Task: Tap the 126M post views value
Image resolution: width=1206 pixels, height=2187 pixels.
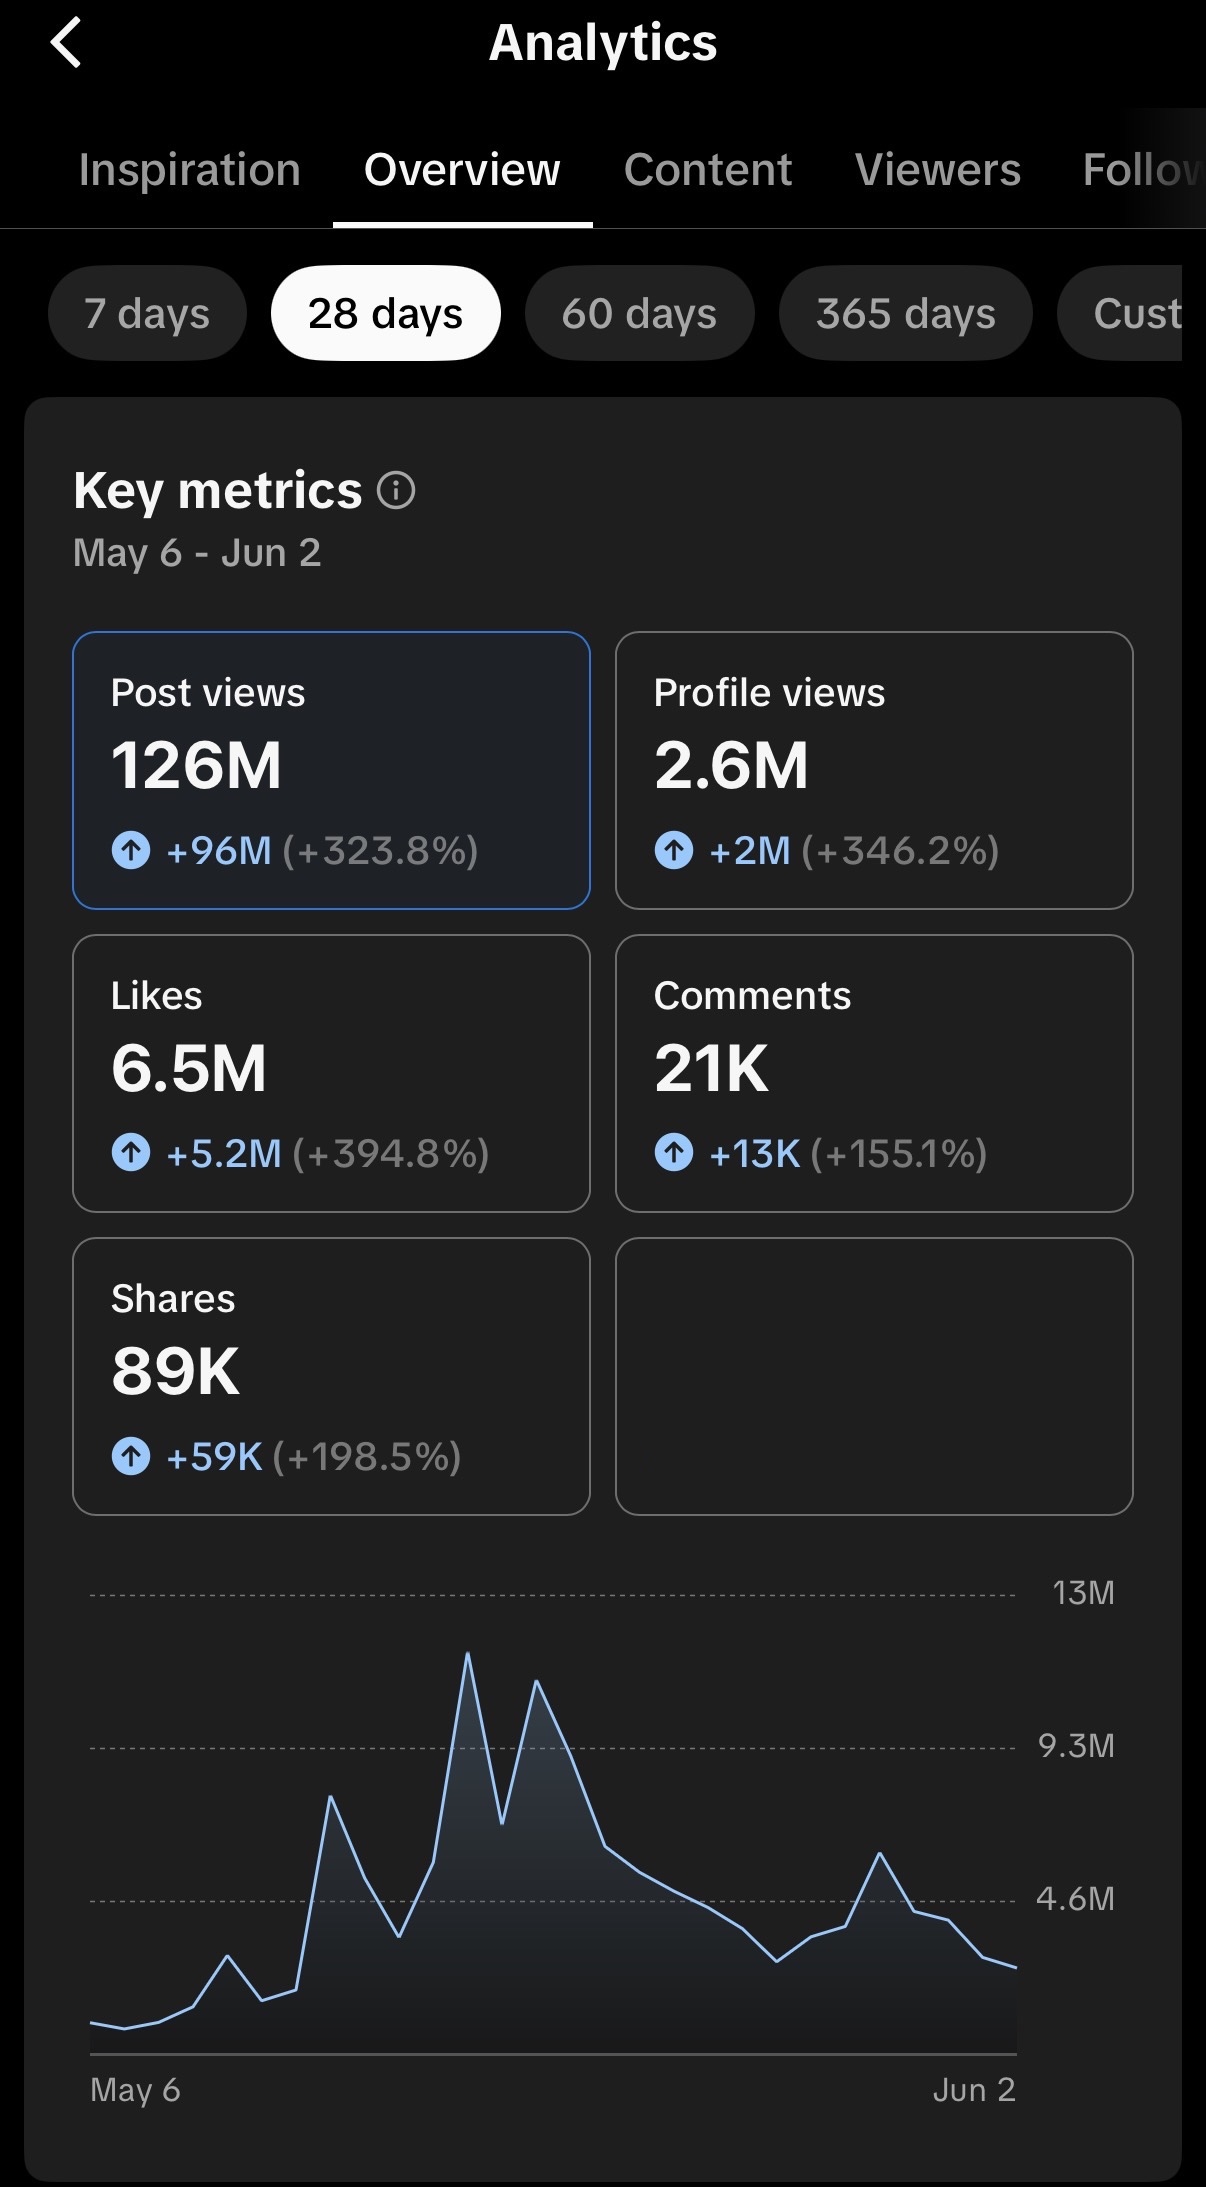Action: tap(196, 766)
